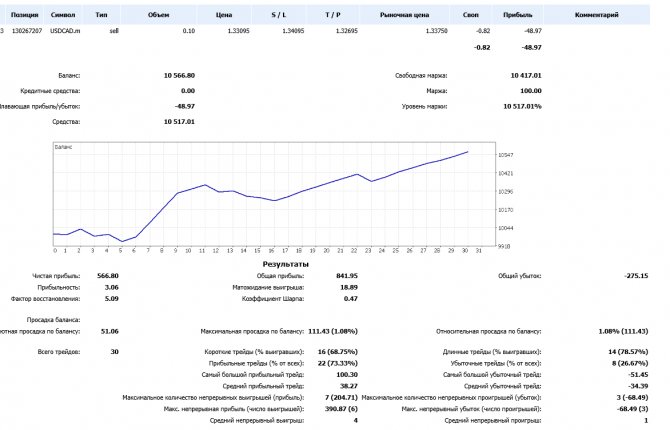
Task: Click the stop loss value 1.34095
Action: click(293, 31)
